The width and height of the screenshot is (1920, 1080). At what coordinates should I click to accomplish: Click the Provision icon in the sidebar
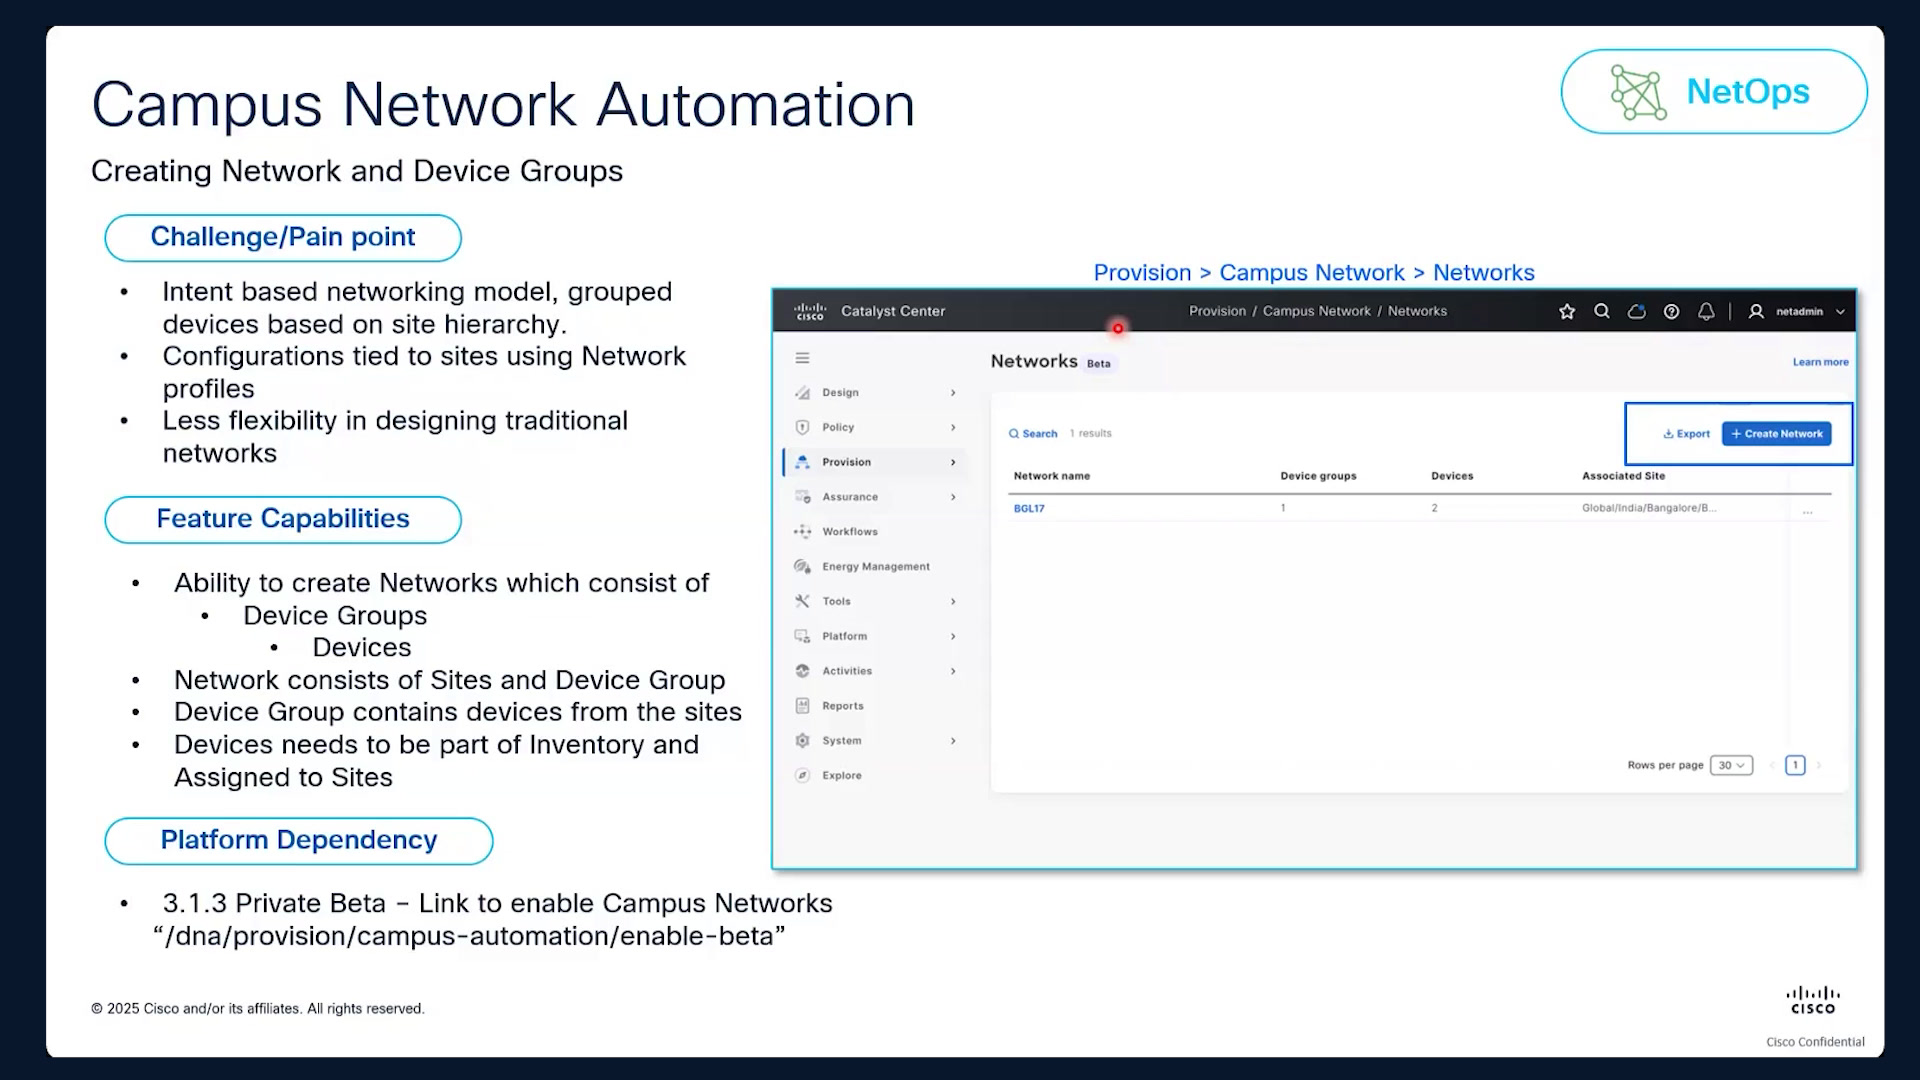(x=802, y=462)
